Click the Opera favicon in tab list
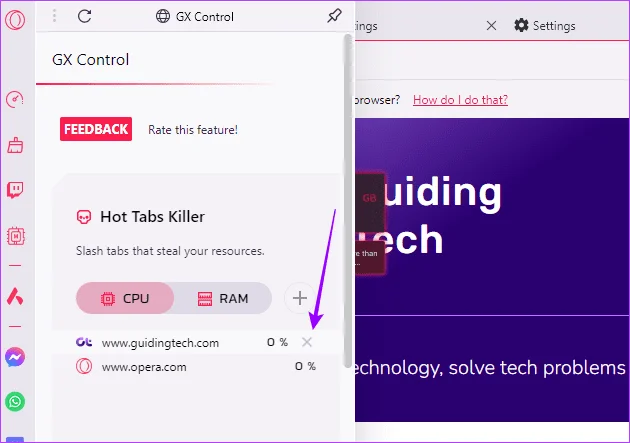The width and height of the screenshot is (630, 443). coord(84,366)
